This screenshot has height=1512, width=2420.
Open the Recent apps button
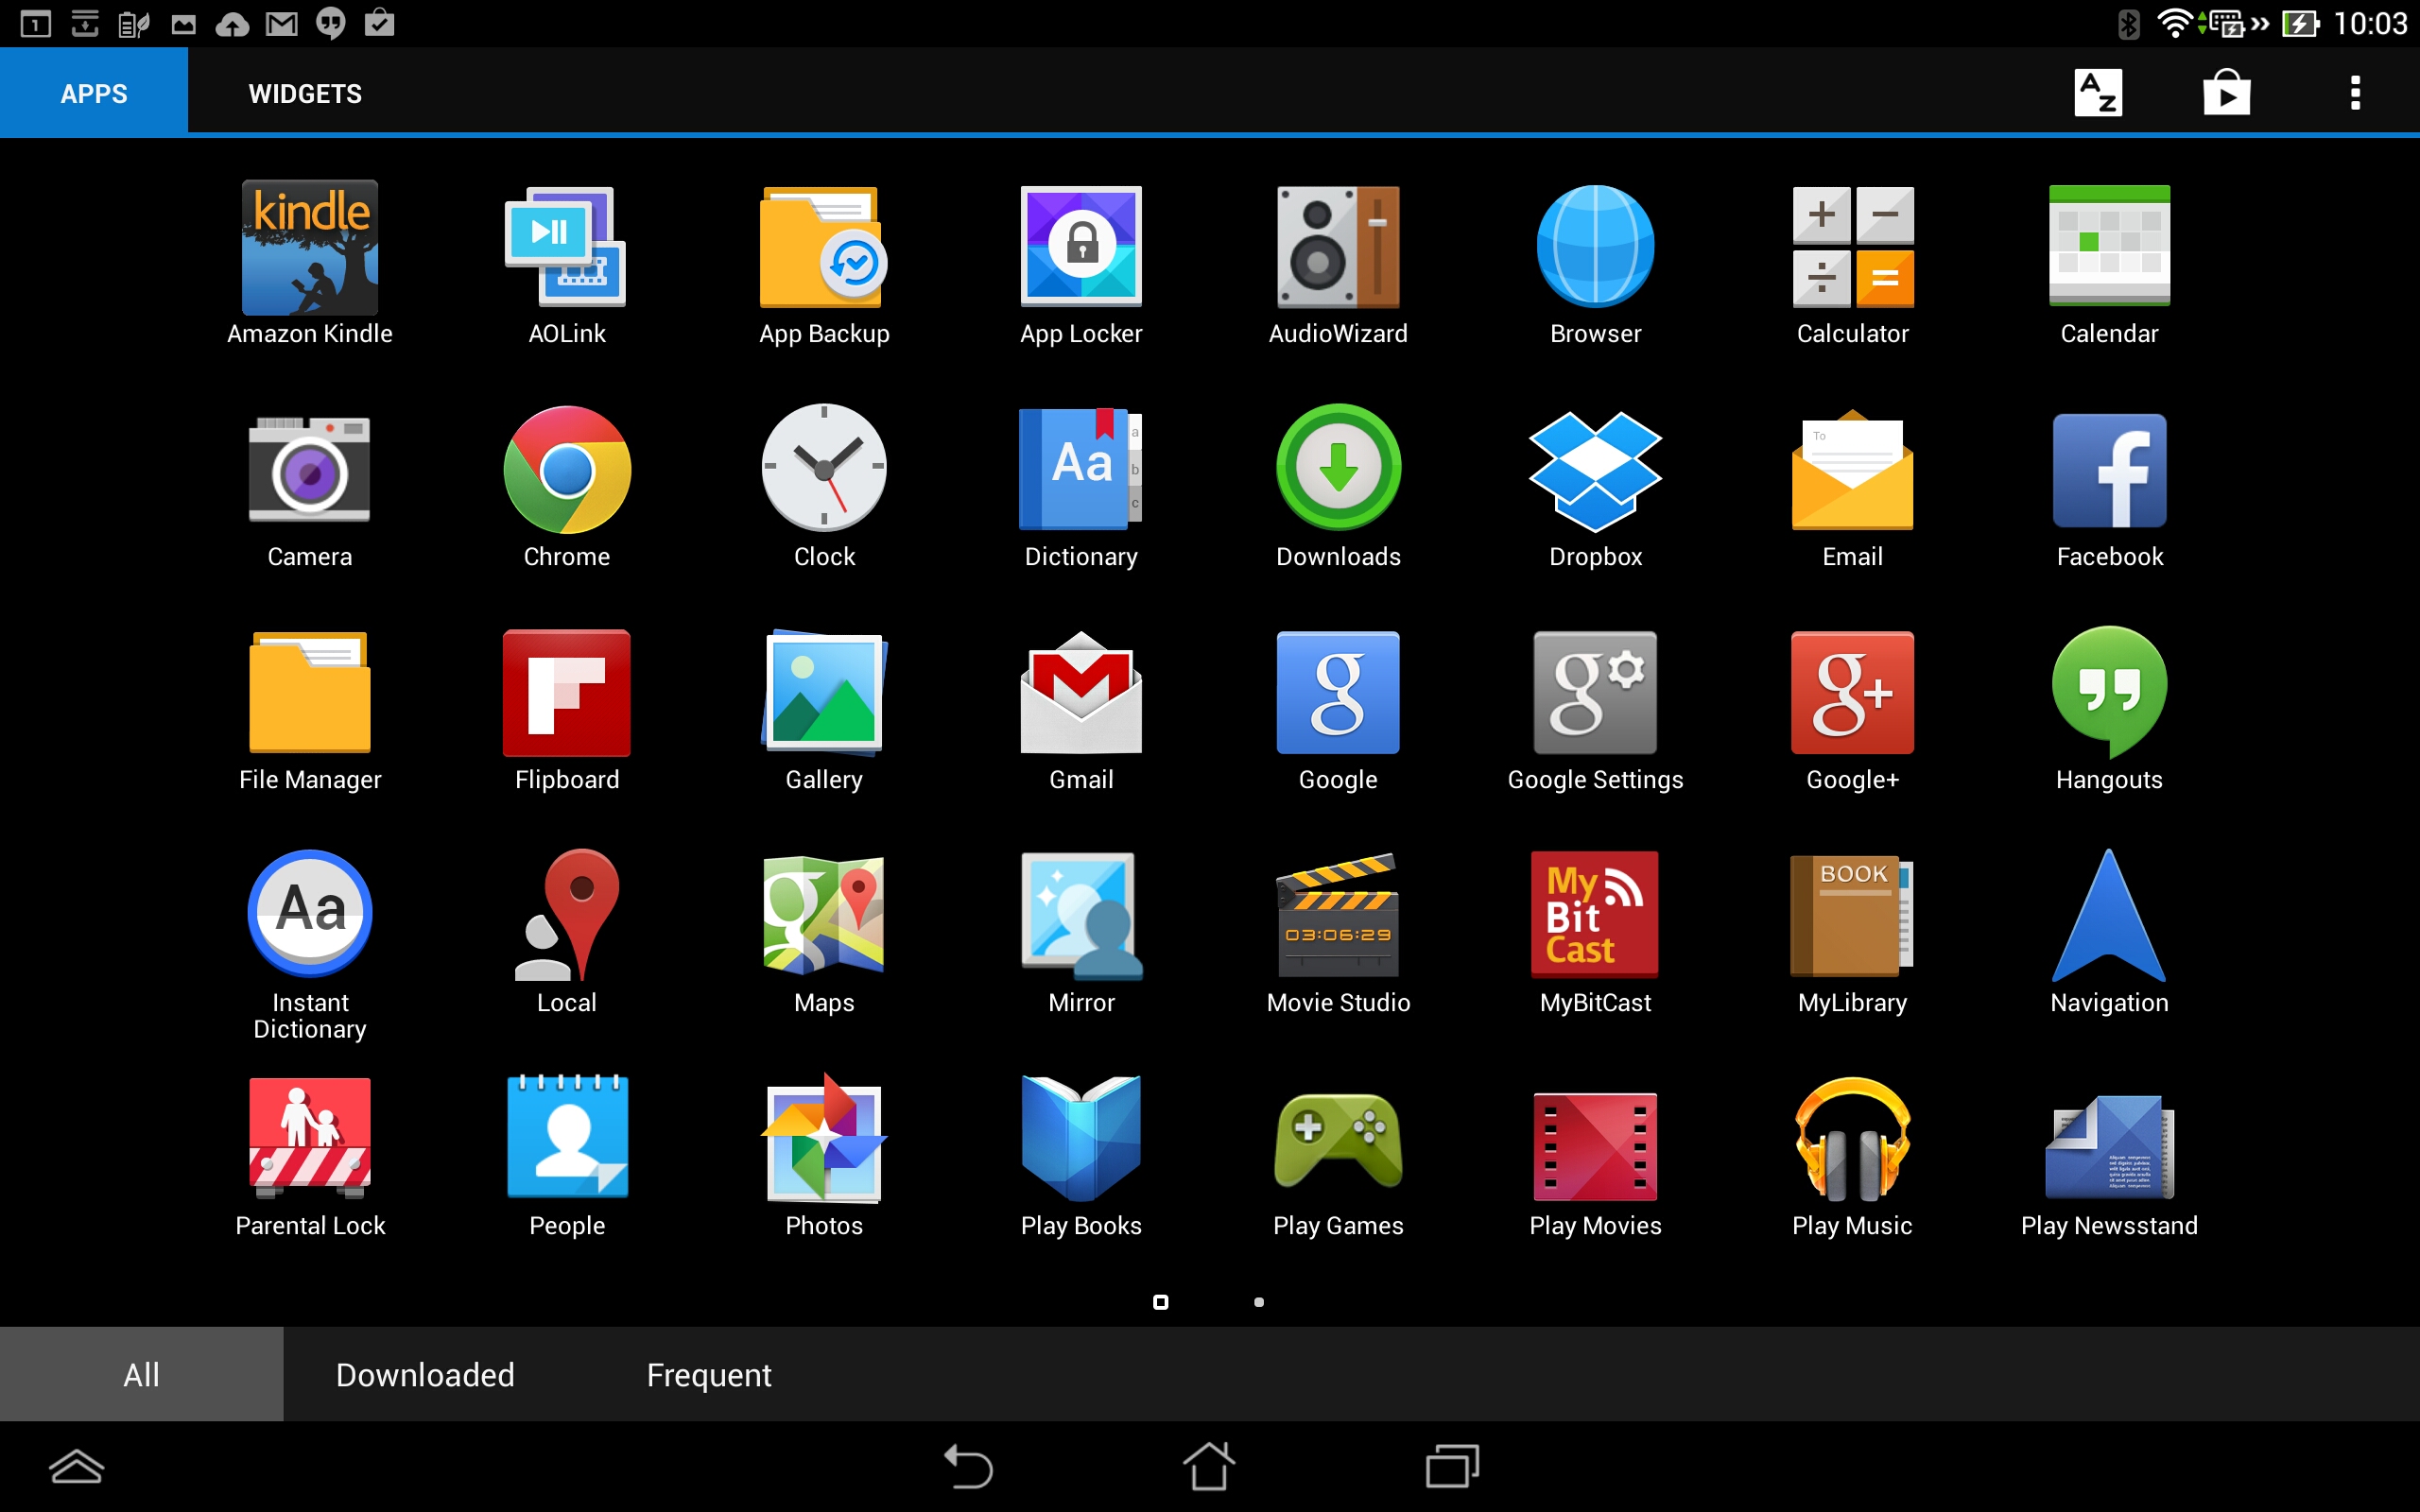[x=1452, y=1466]
